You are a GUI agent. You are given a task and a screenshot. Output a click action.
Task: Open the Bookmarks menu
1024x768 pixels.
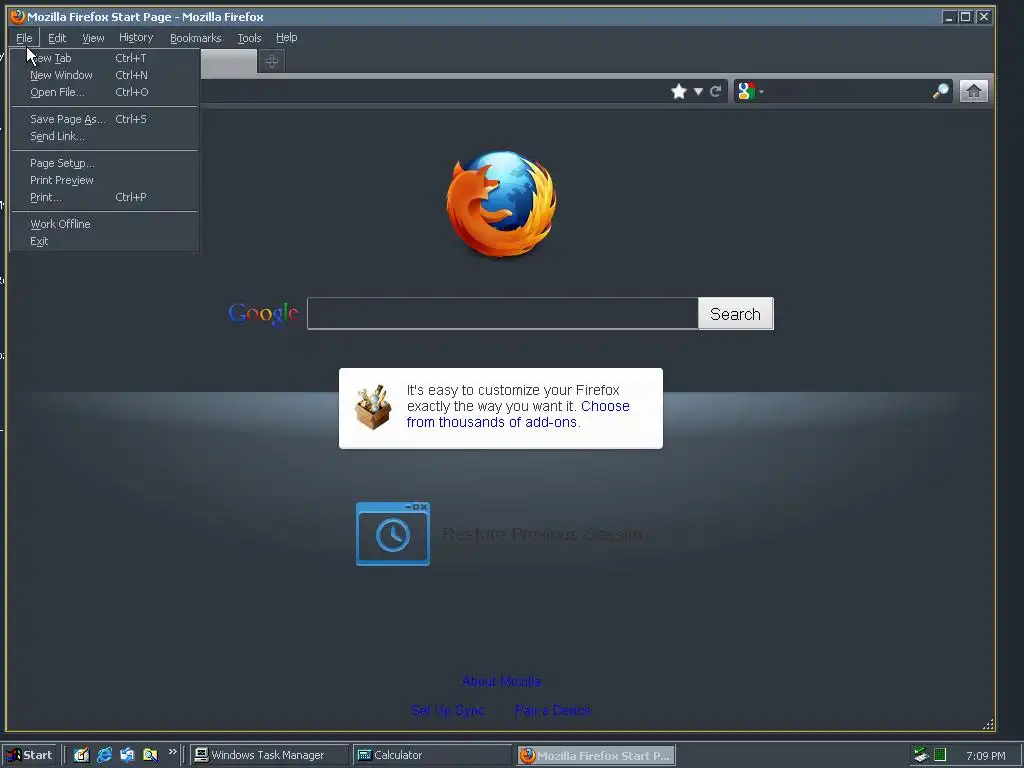click(195, 38)
